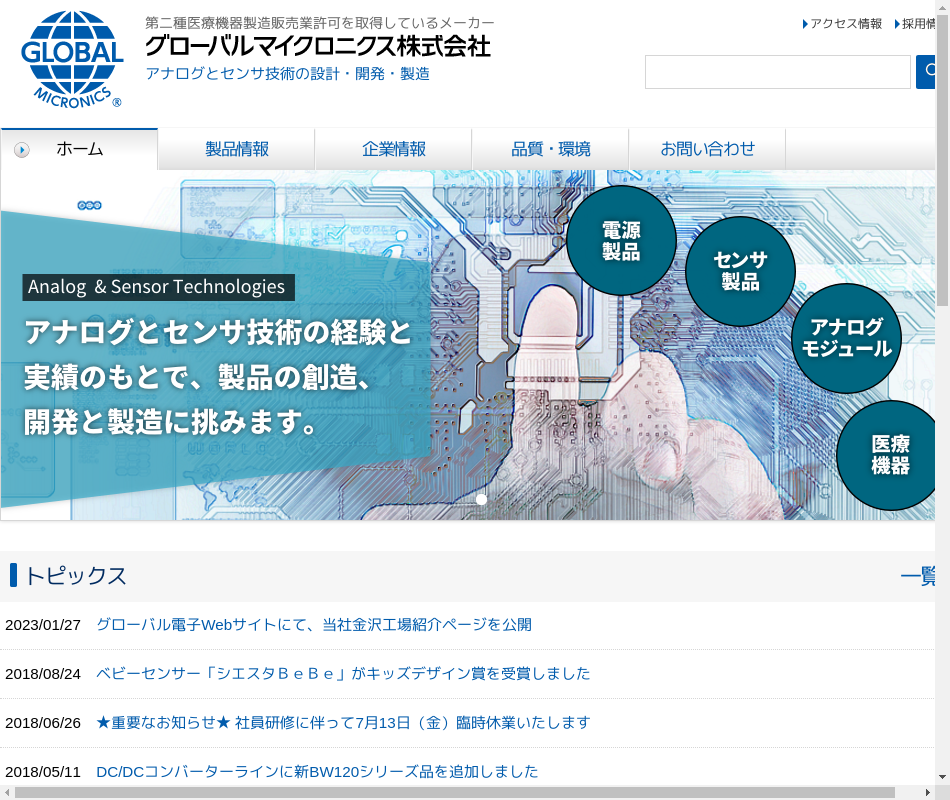This screenshot has height=800, width=950.
Task: Switch to the 企業情報 tab
Action: 394,149
